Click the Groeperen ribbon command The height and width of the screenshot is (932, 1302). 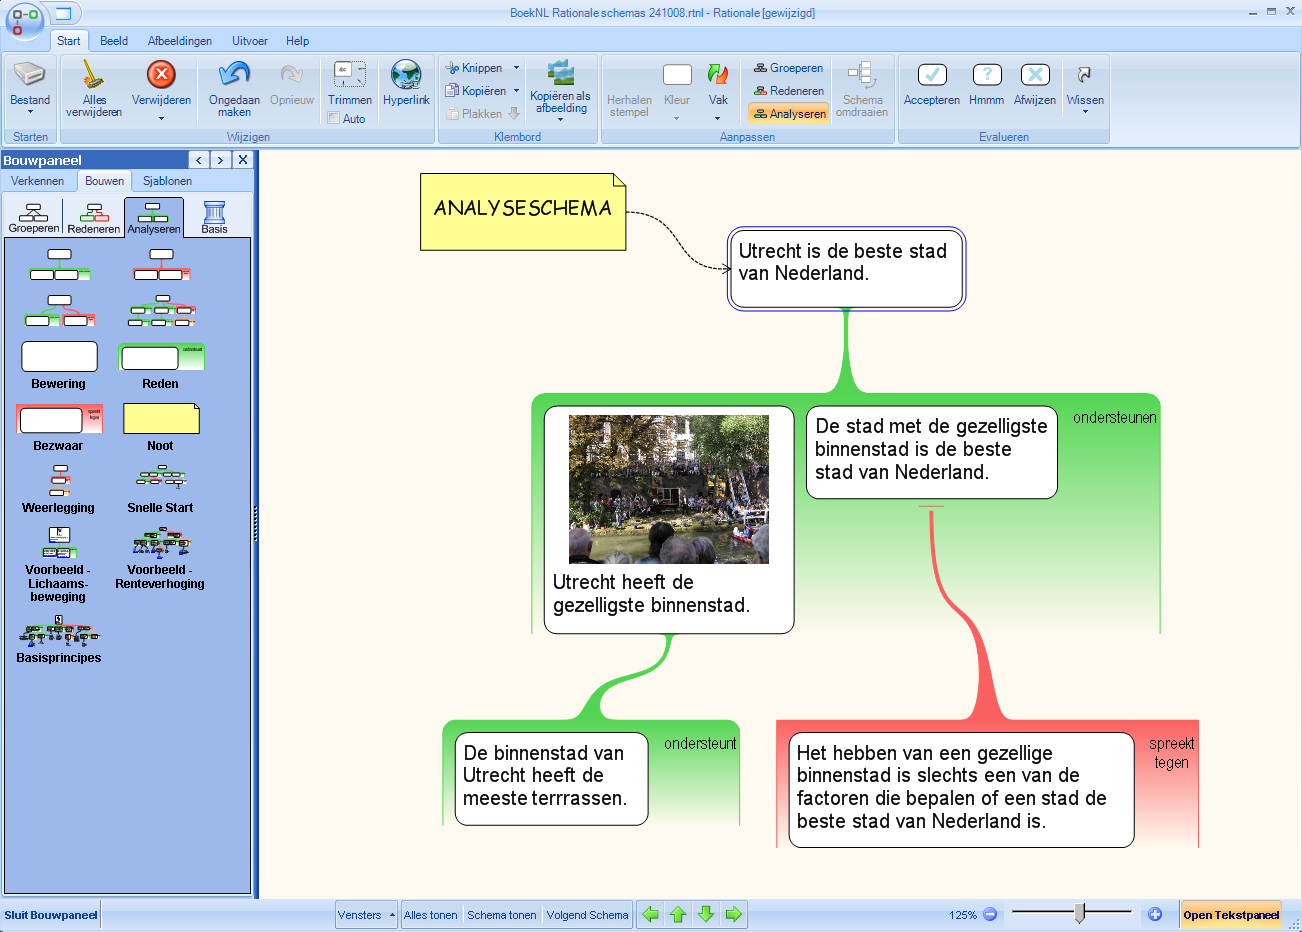coord(788,68)
